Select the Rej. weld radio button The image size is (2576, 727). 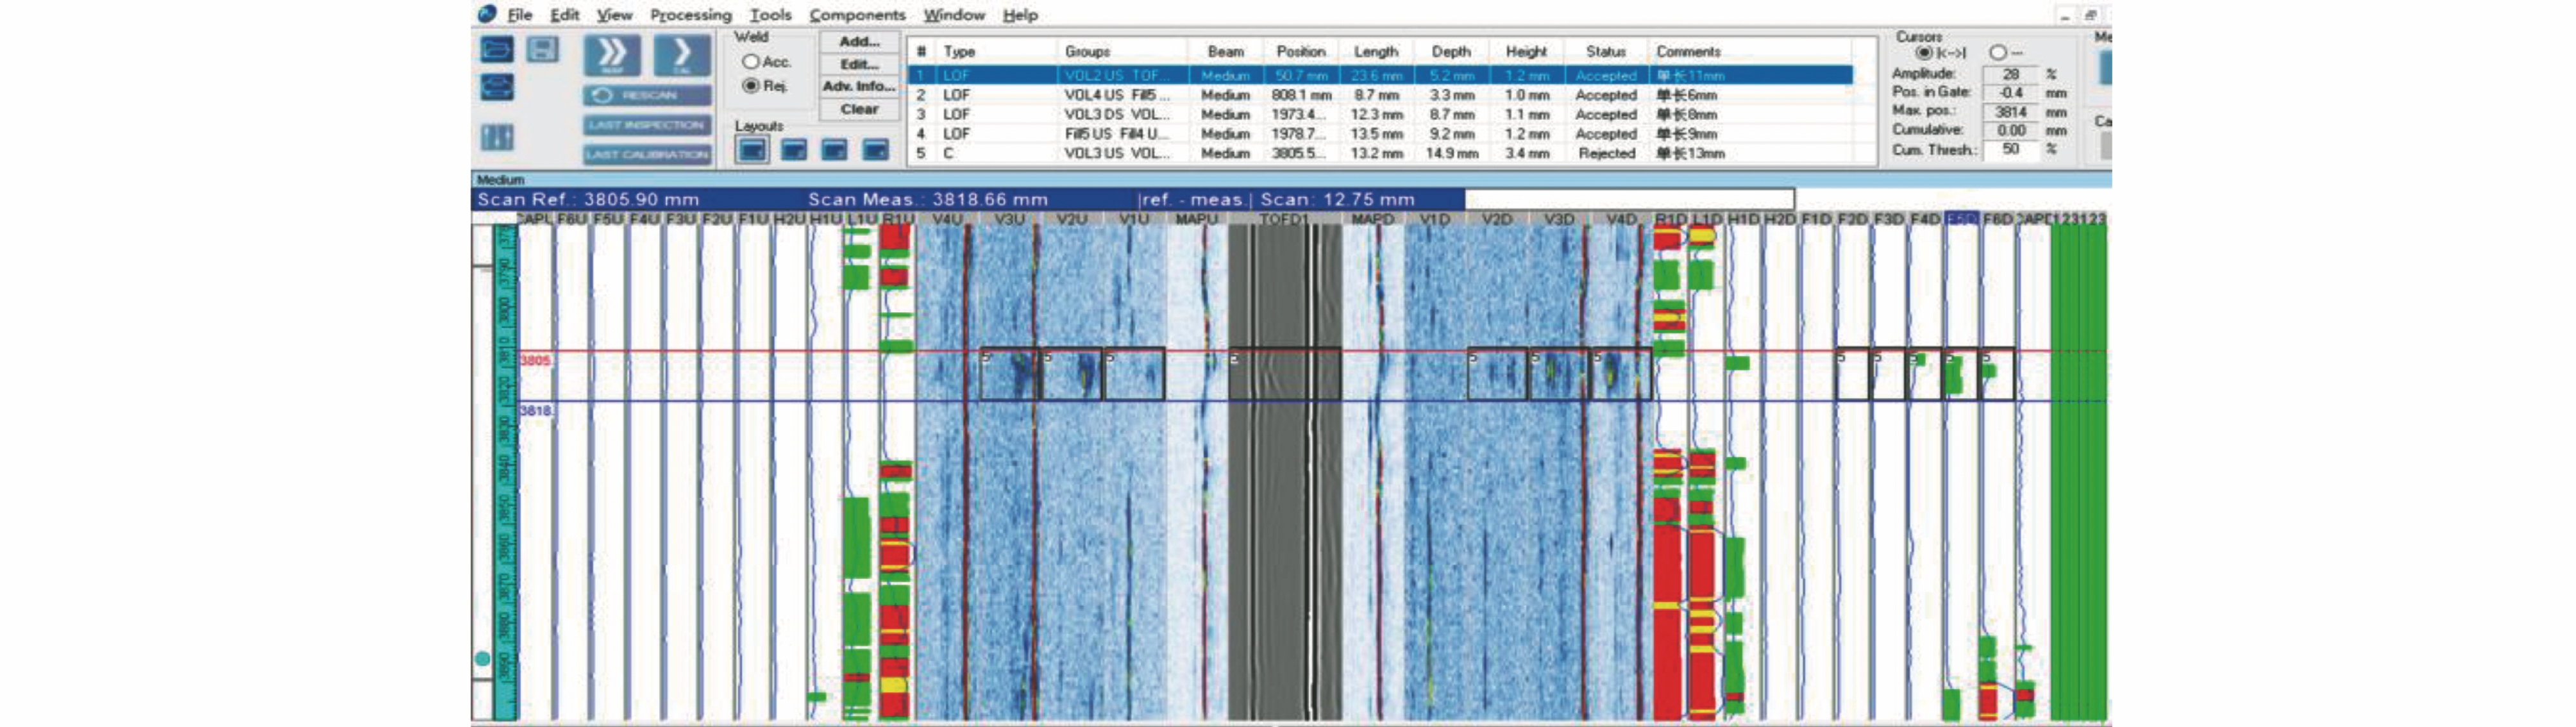(750, 86)
